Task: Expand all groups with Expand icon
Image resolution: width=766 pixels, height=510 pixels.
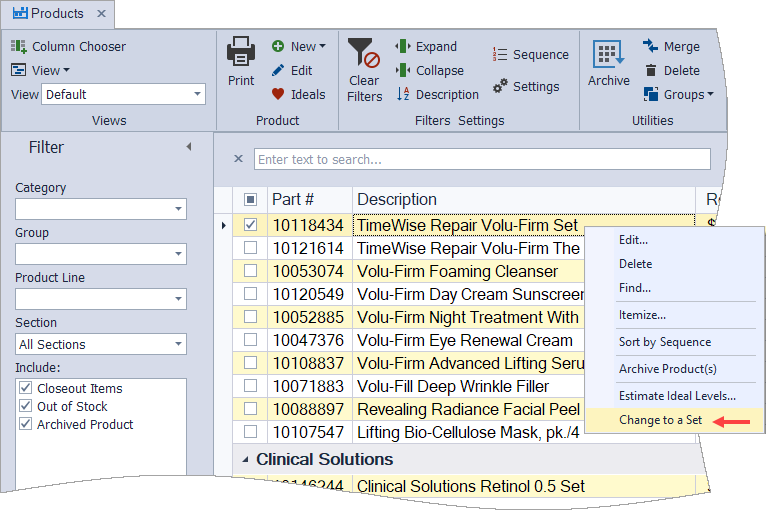Action: click(403, 46)
